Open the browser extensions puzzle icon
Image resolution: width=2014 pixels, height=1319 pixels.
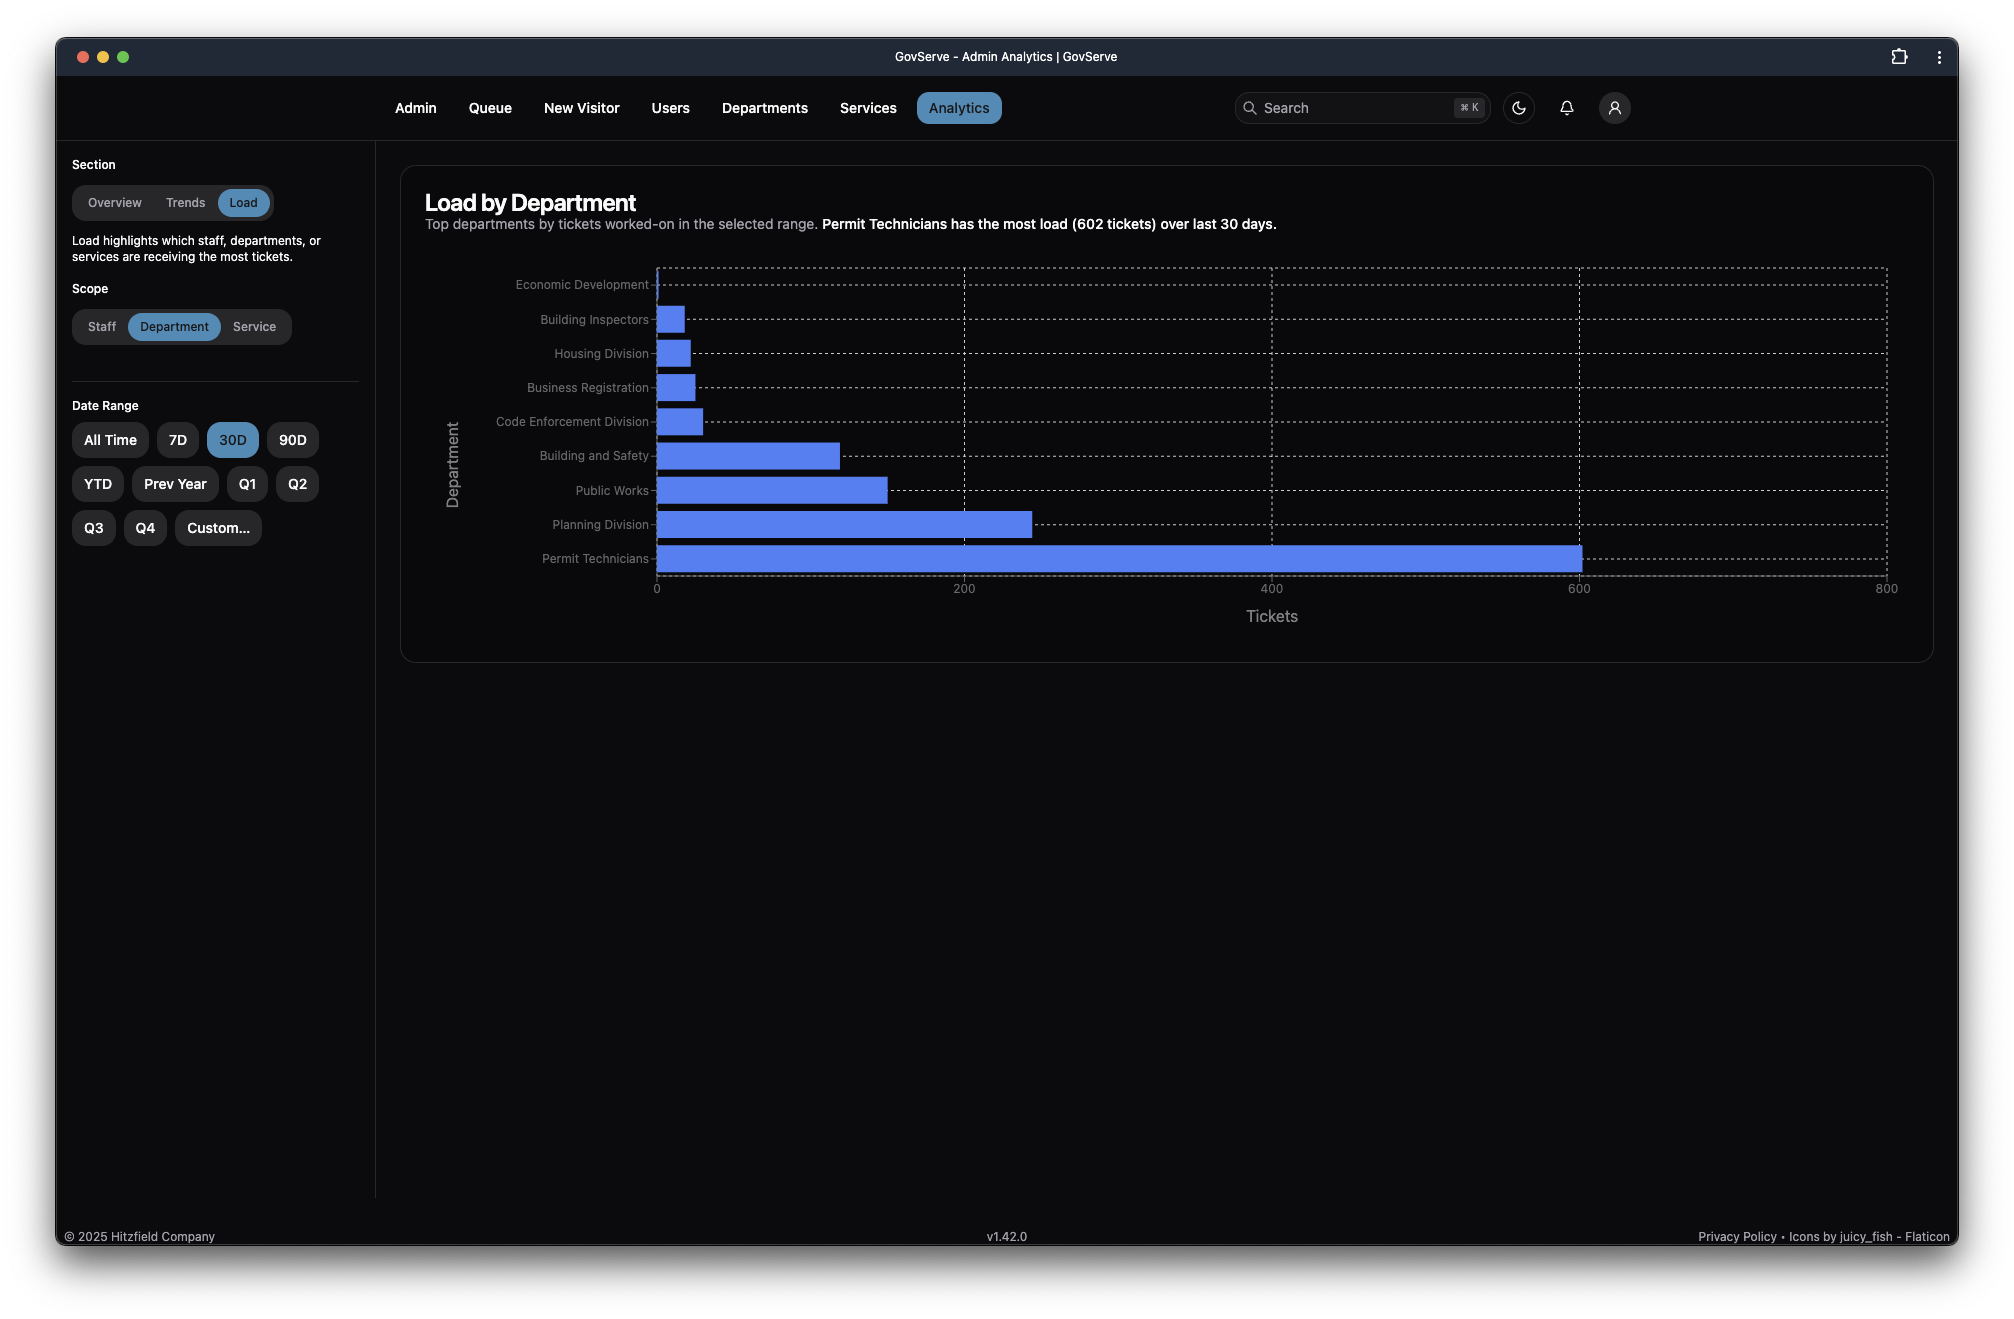coord(1898,57)
